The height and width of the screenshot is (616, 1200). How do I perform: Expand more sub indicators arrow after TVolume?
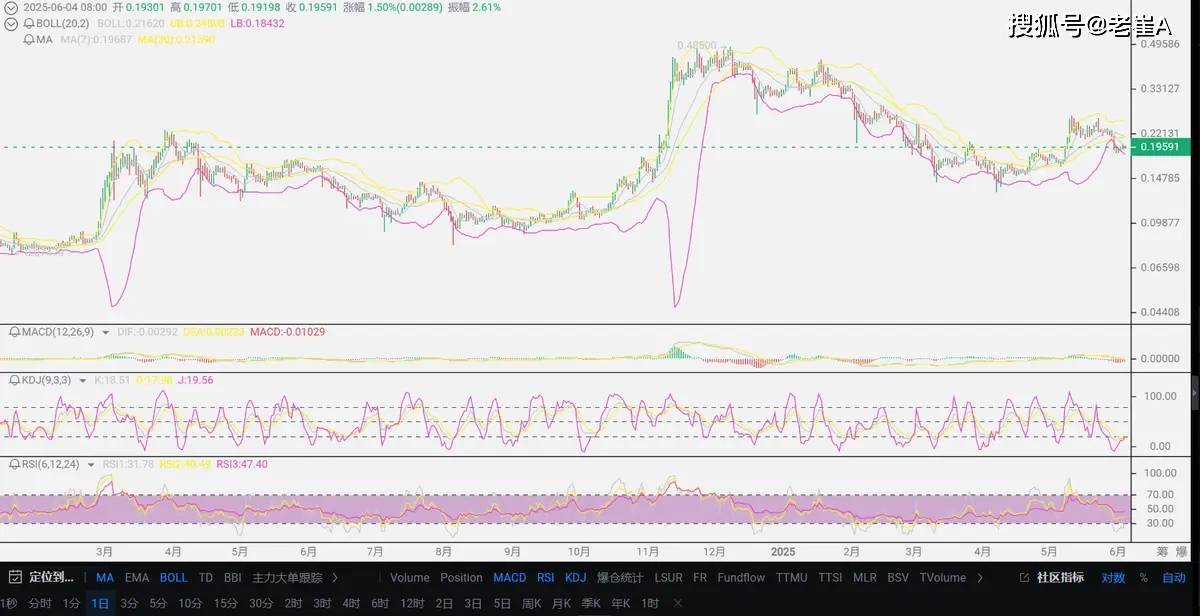point(978,577)
